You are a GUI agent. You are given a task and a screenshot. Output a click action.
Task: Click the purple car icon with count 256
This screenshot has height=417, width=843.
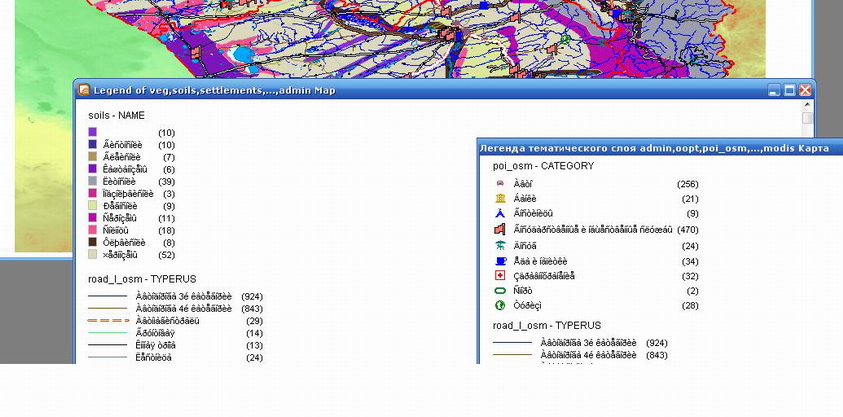500,184
